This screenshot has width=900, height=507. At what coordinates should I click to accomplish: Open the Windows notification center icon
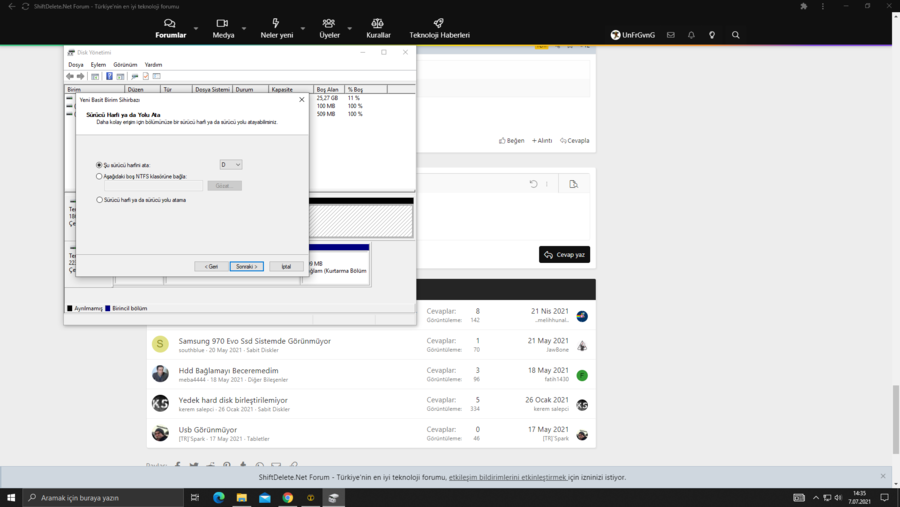tap(885, 498)
